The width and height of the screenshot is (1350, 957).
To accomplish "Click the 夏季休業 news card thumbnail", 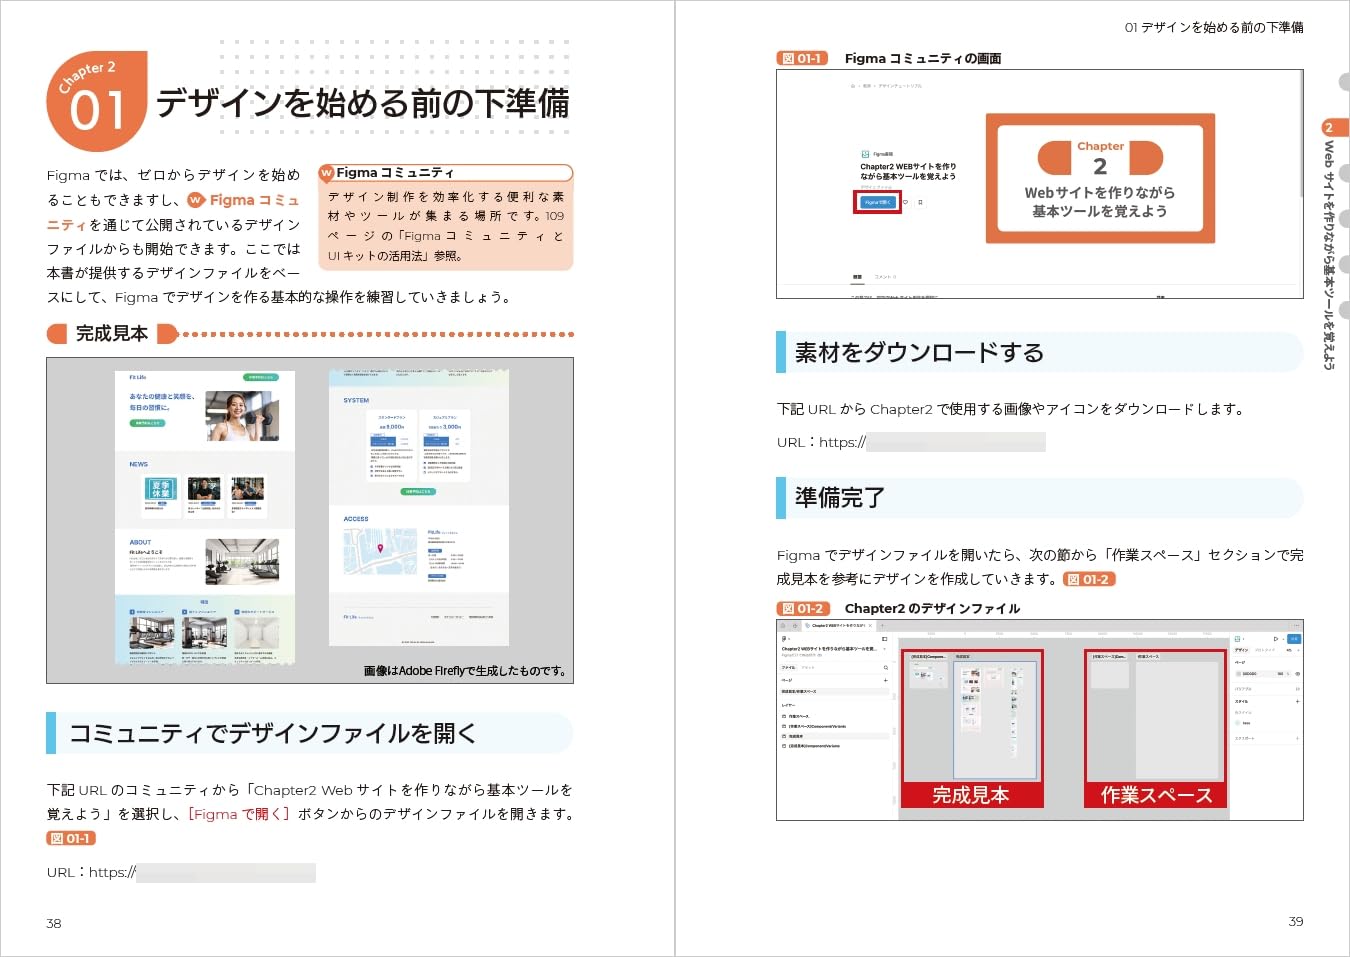I will [x=161, y=489].
